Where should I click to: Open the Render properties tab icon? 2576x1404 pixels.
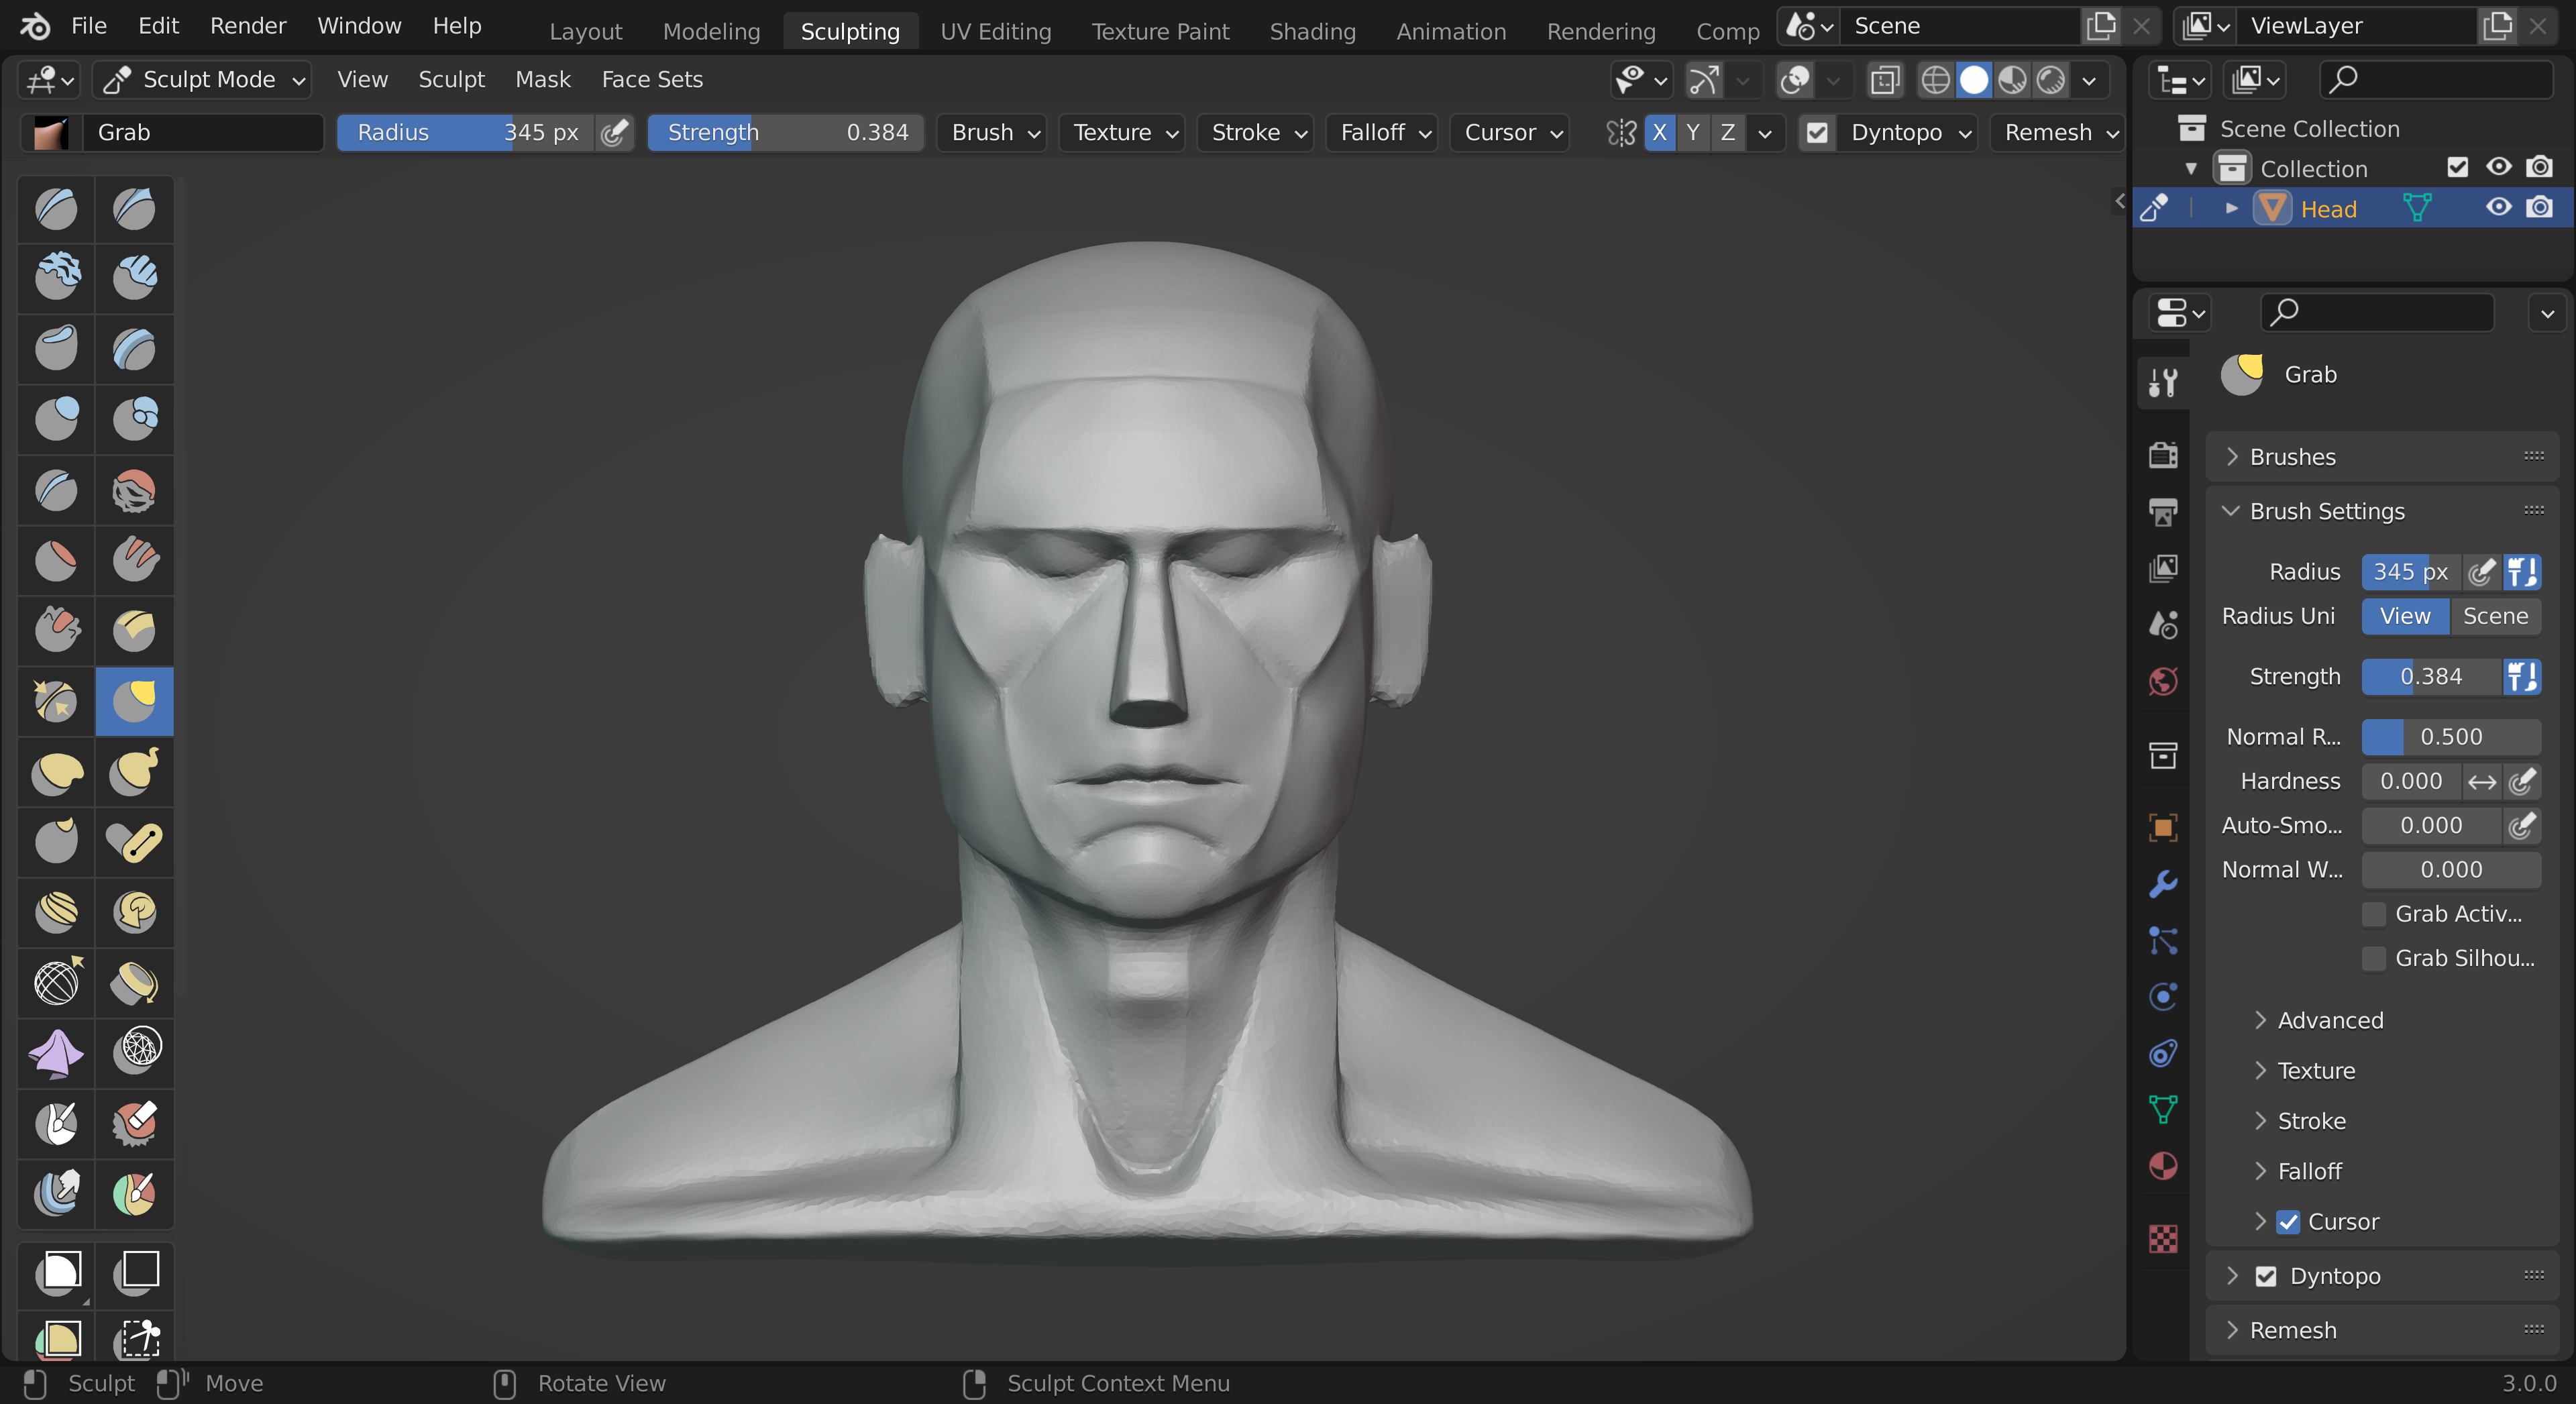[x=2163, y=455]
